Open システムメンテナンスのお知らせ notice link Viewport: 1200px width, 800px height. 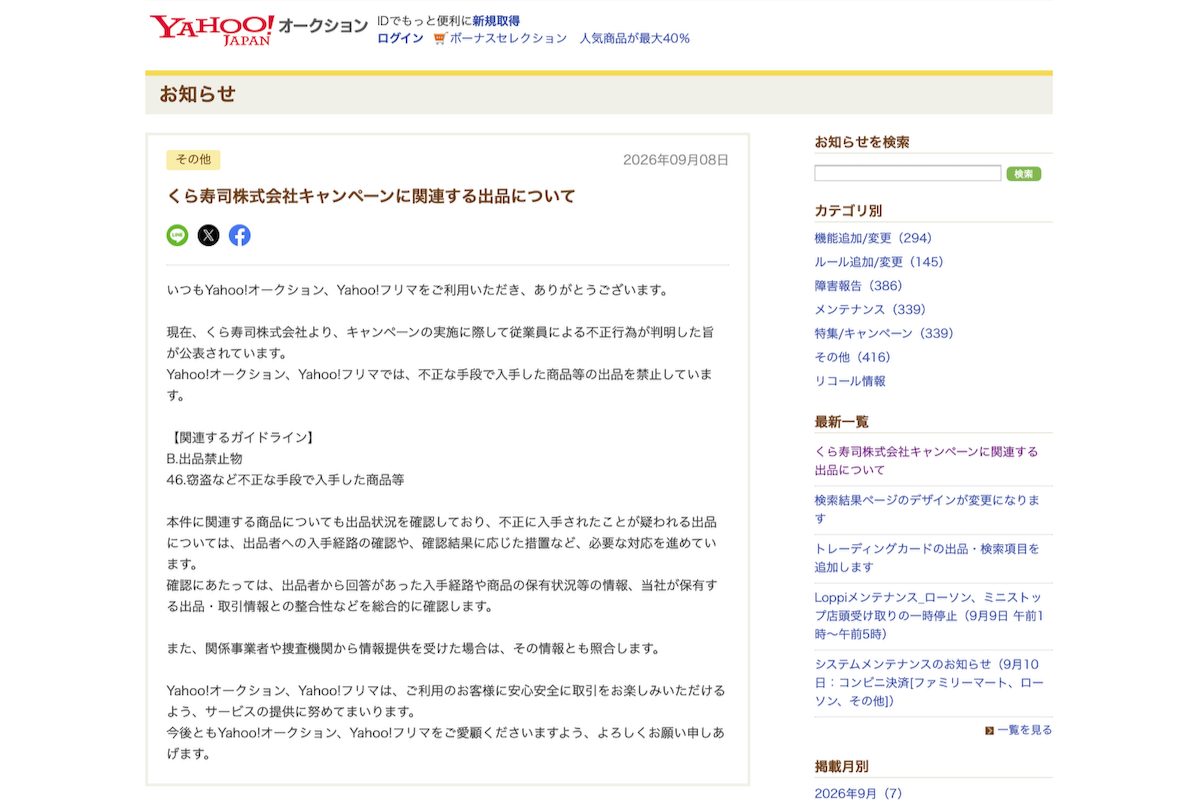click(x=928, y=682)
